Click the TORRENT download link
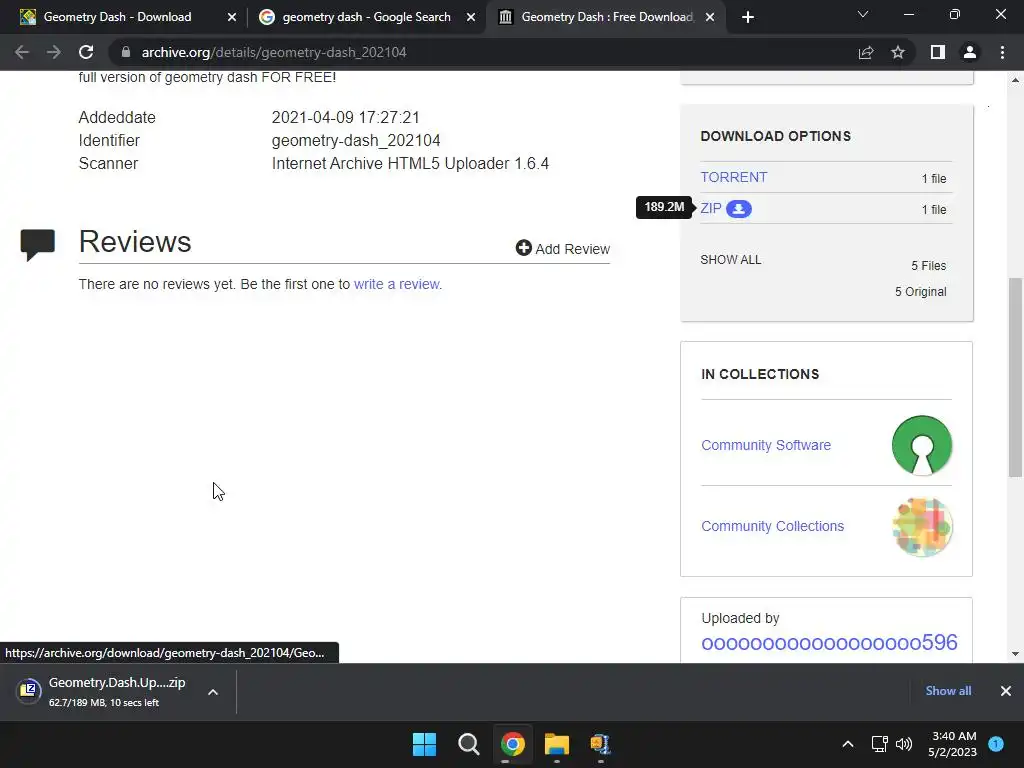The image size is (1024, 768). pyautogui.click(x=733, y=177)
